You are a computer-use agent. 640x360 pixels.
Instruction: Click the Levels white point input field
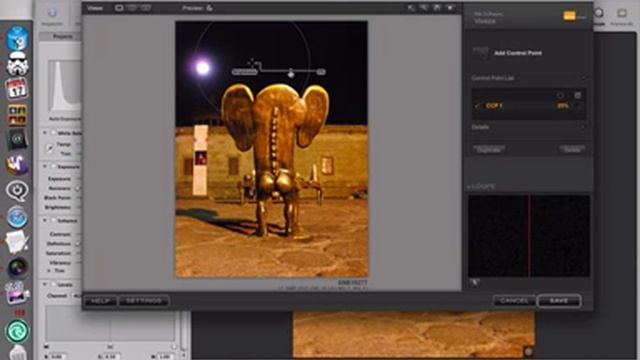pos(165,356)
